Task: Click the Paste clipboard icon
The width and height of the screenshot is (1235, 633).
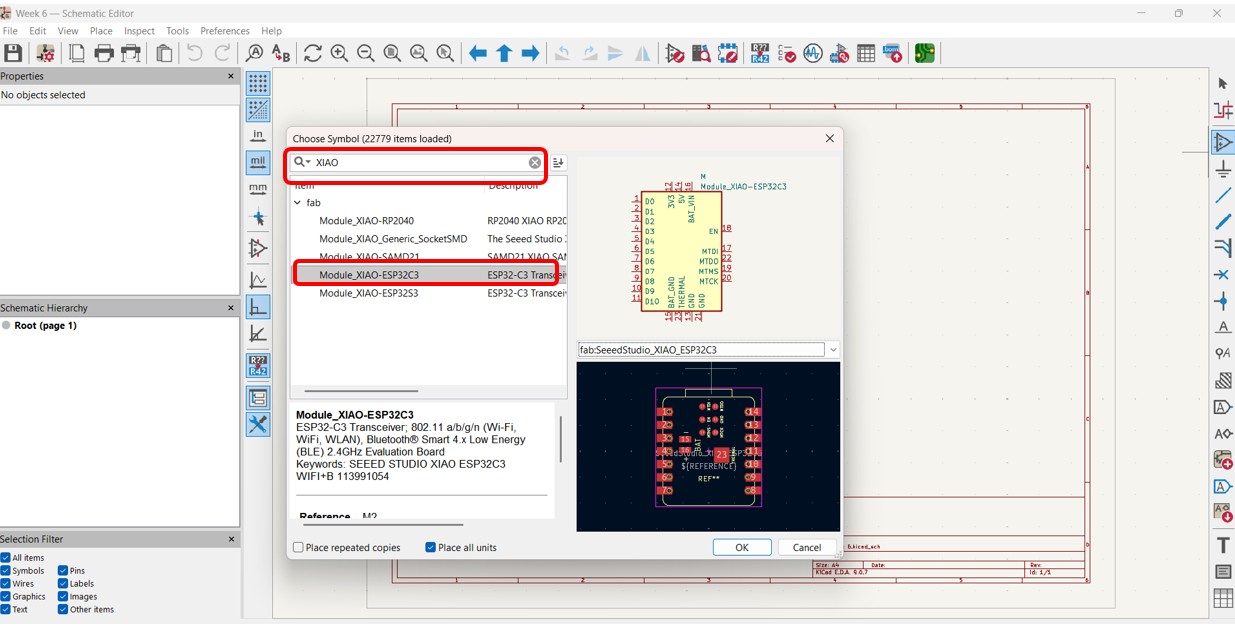Action: (x=164, y=53)
